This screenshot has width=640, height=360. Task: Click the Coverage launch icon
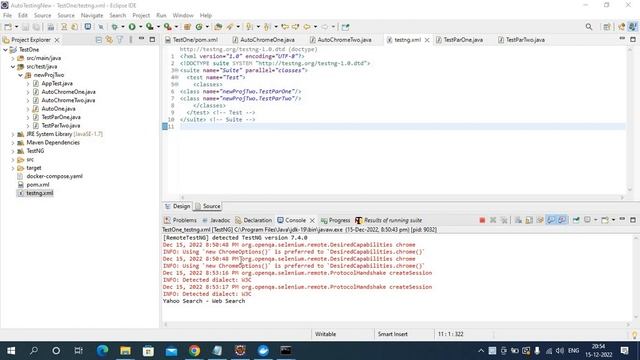(x=150, y=27)
